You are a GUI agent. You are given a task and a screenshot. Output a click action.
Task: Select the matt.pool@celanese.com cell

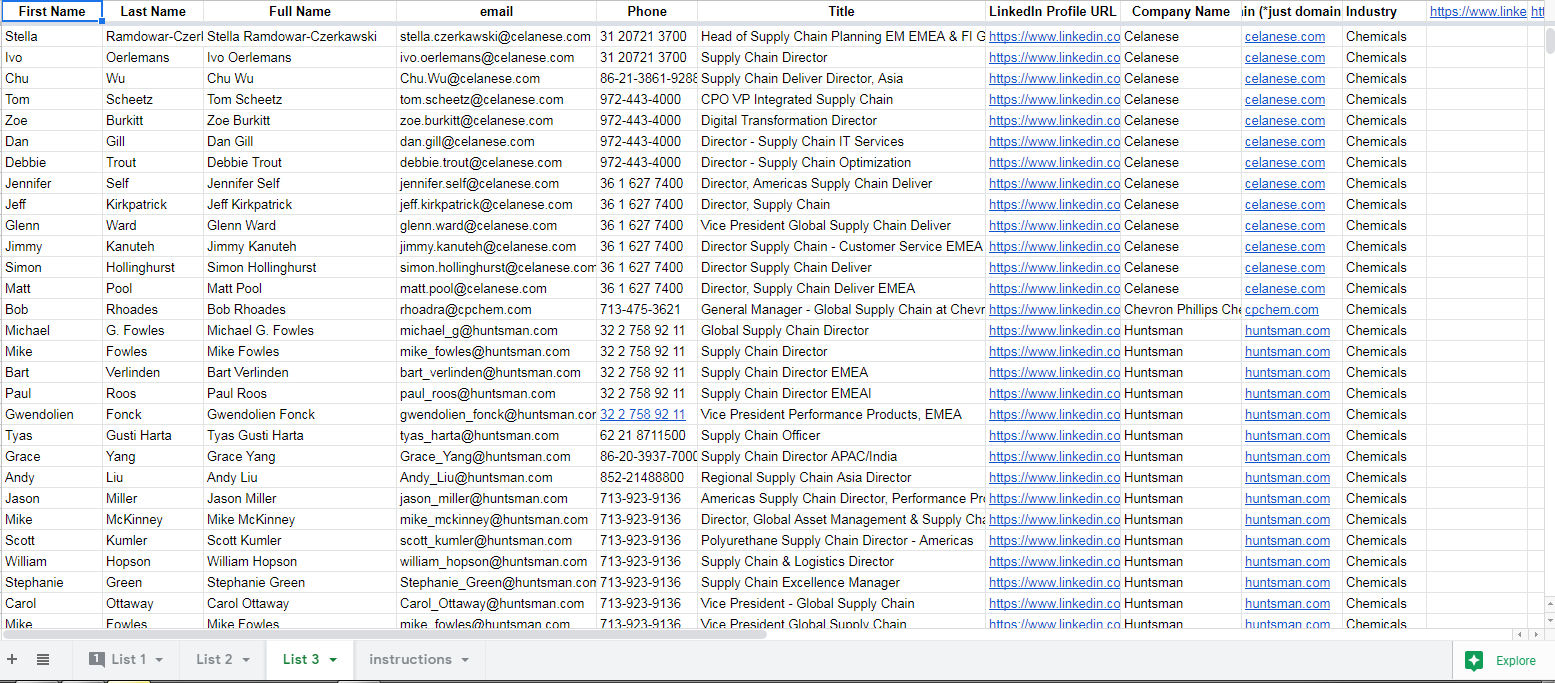pos(497,288)
